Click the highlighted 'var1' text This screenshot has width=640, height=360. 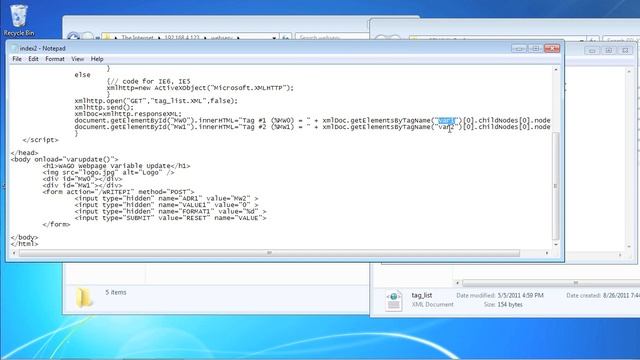446,120
